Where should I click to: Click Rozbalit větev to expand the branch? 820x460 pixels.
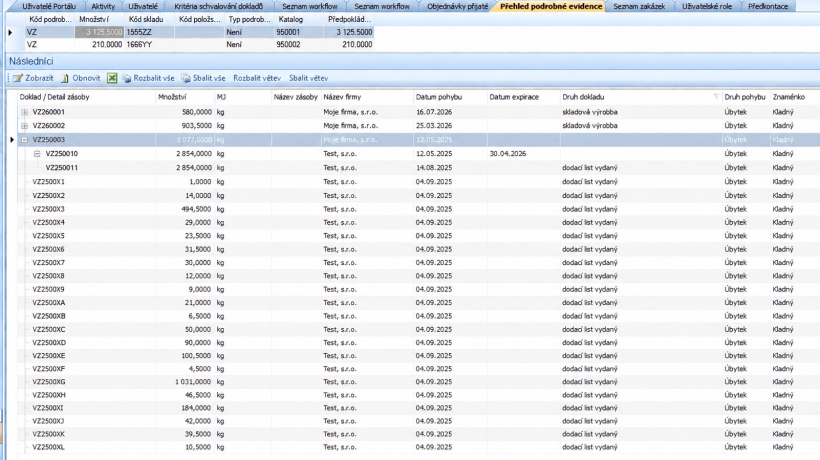(x=257, y=78)
